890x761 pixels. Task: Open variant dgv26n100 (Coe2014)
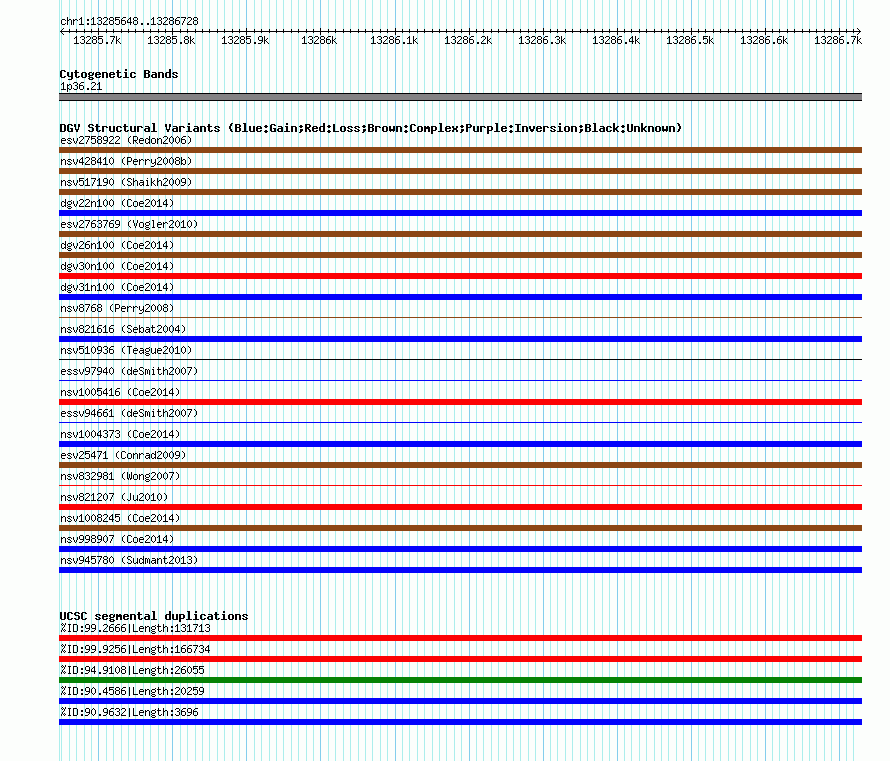(x=117, y=245)
